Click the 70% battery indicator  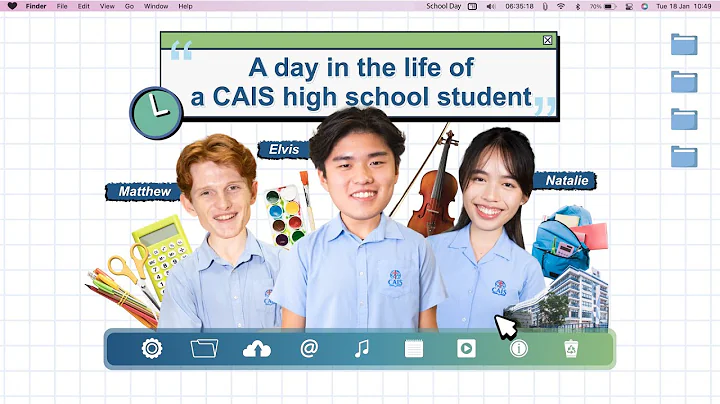click(602, 6)
